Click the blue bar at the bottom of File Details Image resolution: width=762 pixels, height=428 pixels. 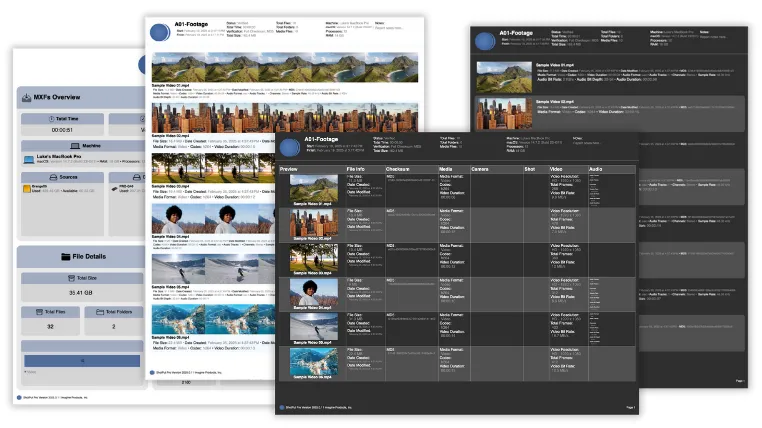point(82,361)
